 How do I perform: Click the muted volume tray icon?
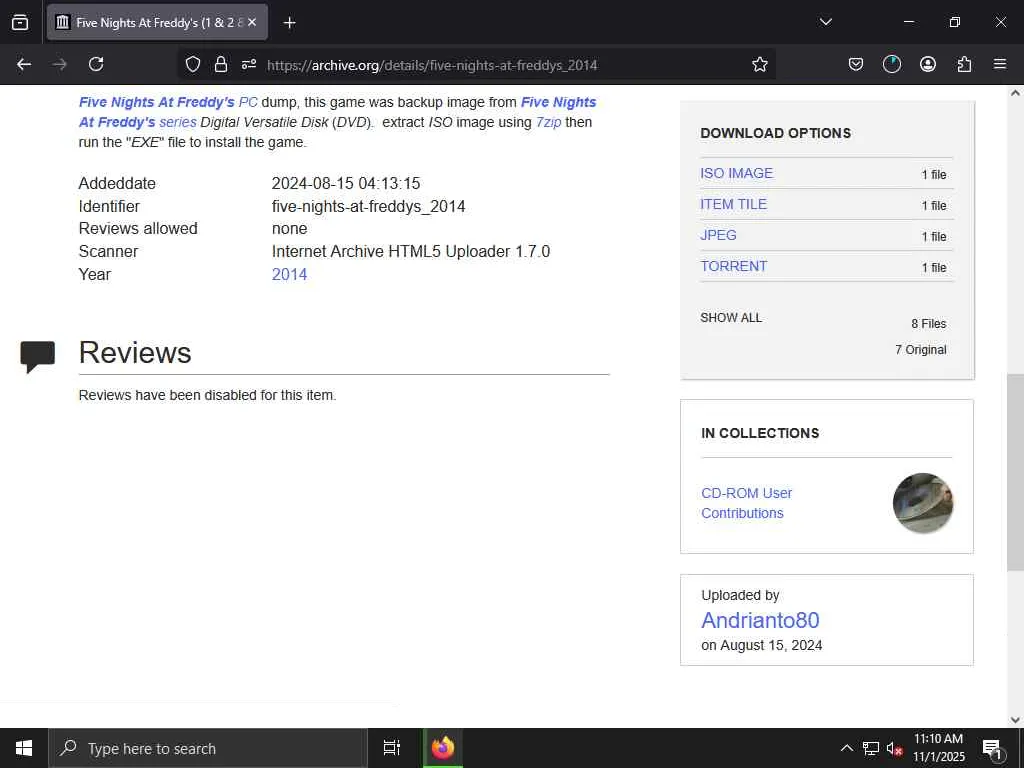pyautogui.click(x=894, y=748)
